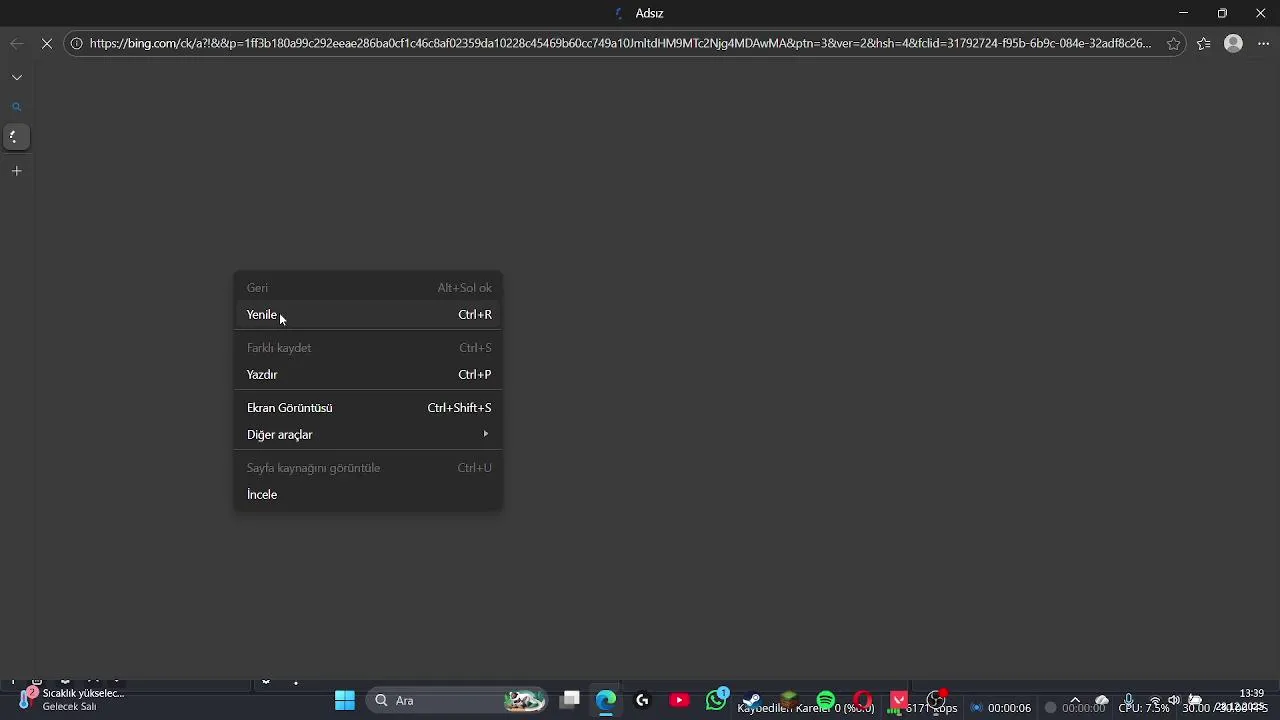Open the three-dot settings and more menu
Screen dimensions: 1280x720
point(1263,43)
